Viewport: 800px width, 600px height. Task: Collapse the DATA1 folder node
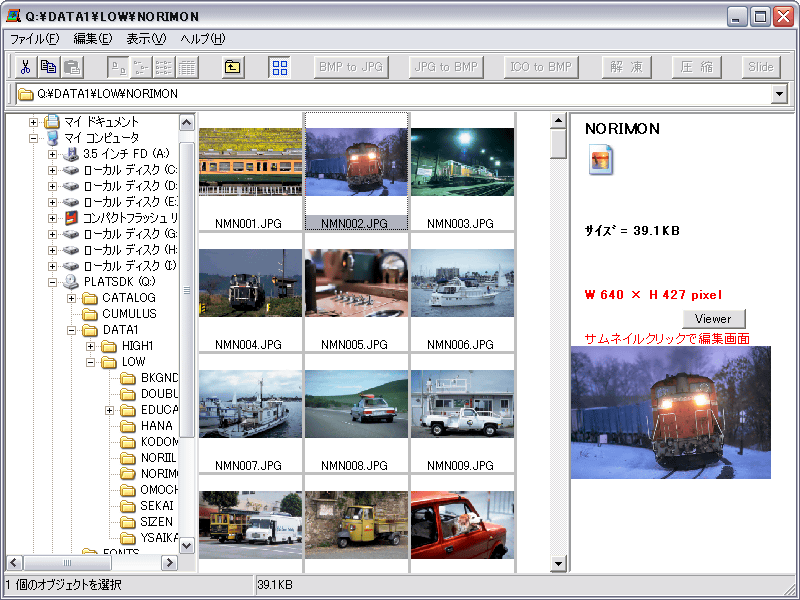(71, 330)
